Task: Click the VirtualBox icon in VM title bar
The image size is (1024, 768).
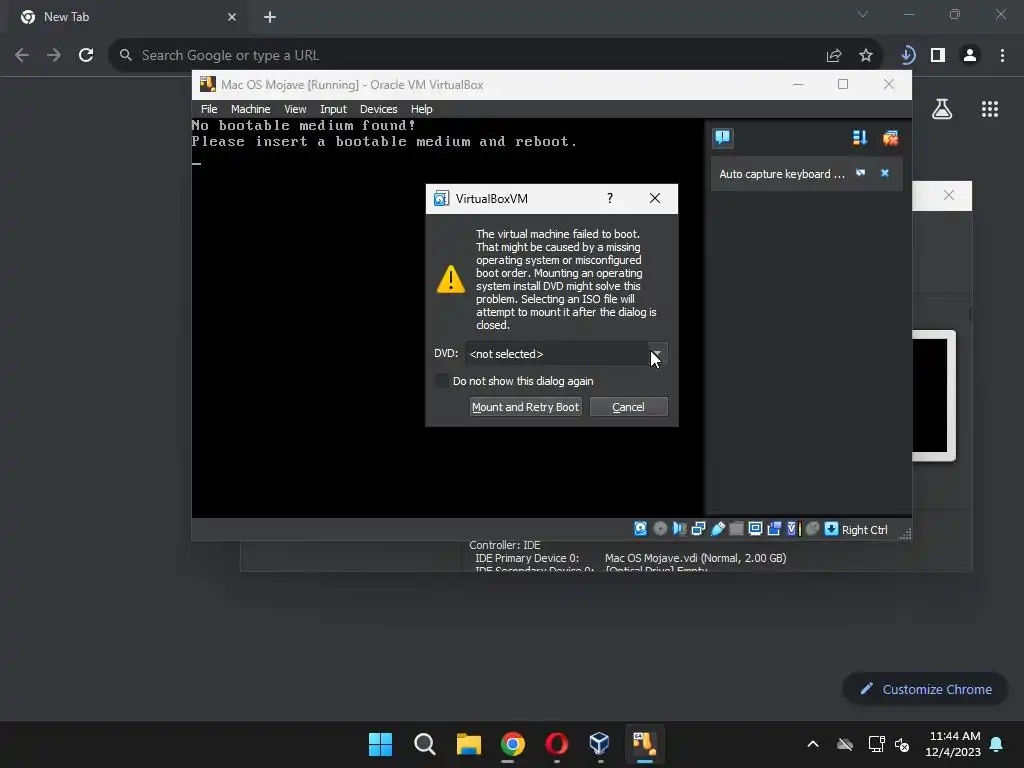Action: click(x=208, y=84)
